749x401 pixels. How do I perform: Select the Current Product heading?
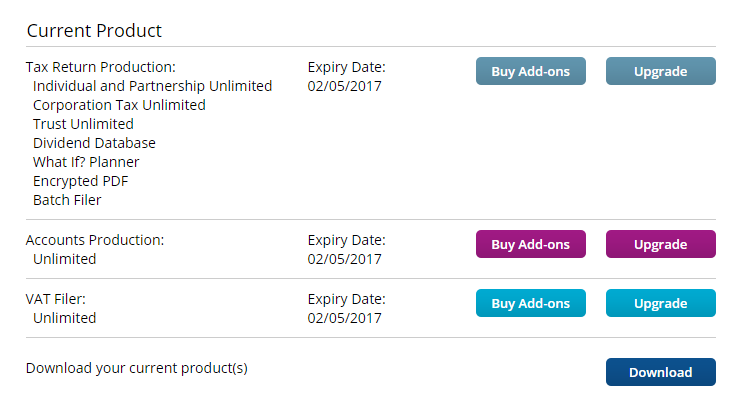(x=94, y=30)
